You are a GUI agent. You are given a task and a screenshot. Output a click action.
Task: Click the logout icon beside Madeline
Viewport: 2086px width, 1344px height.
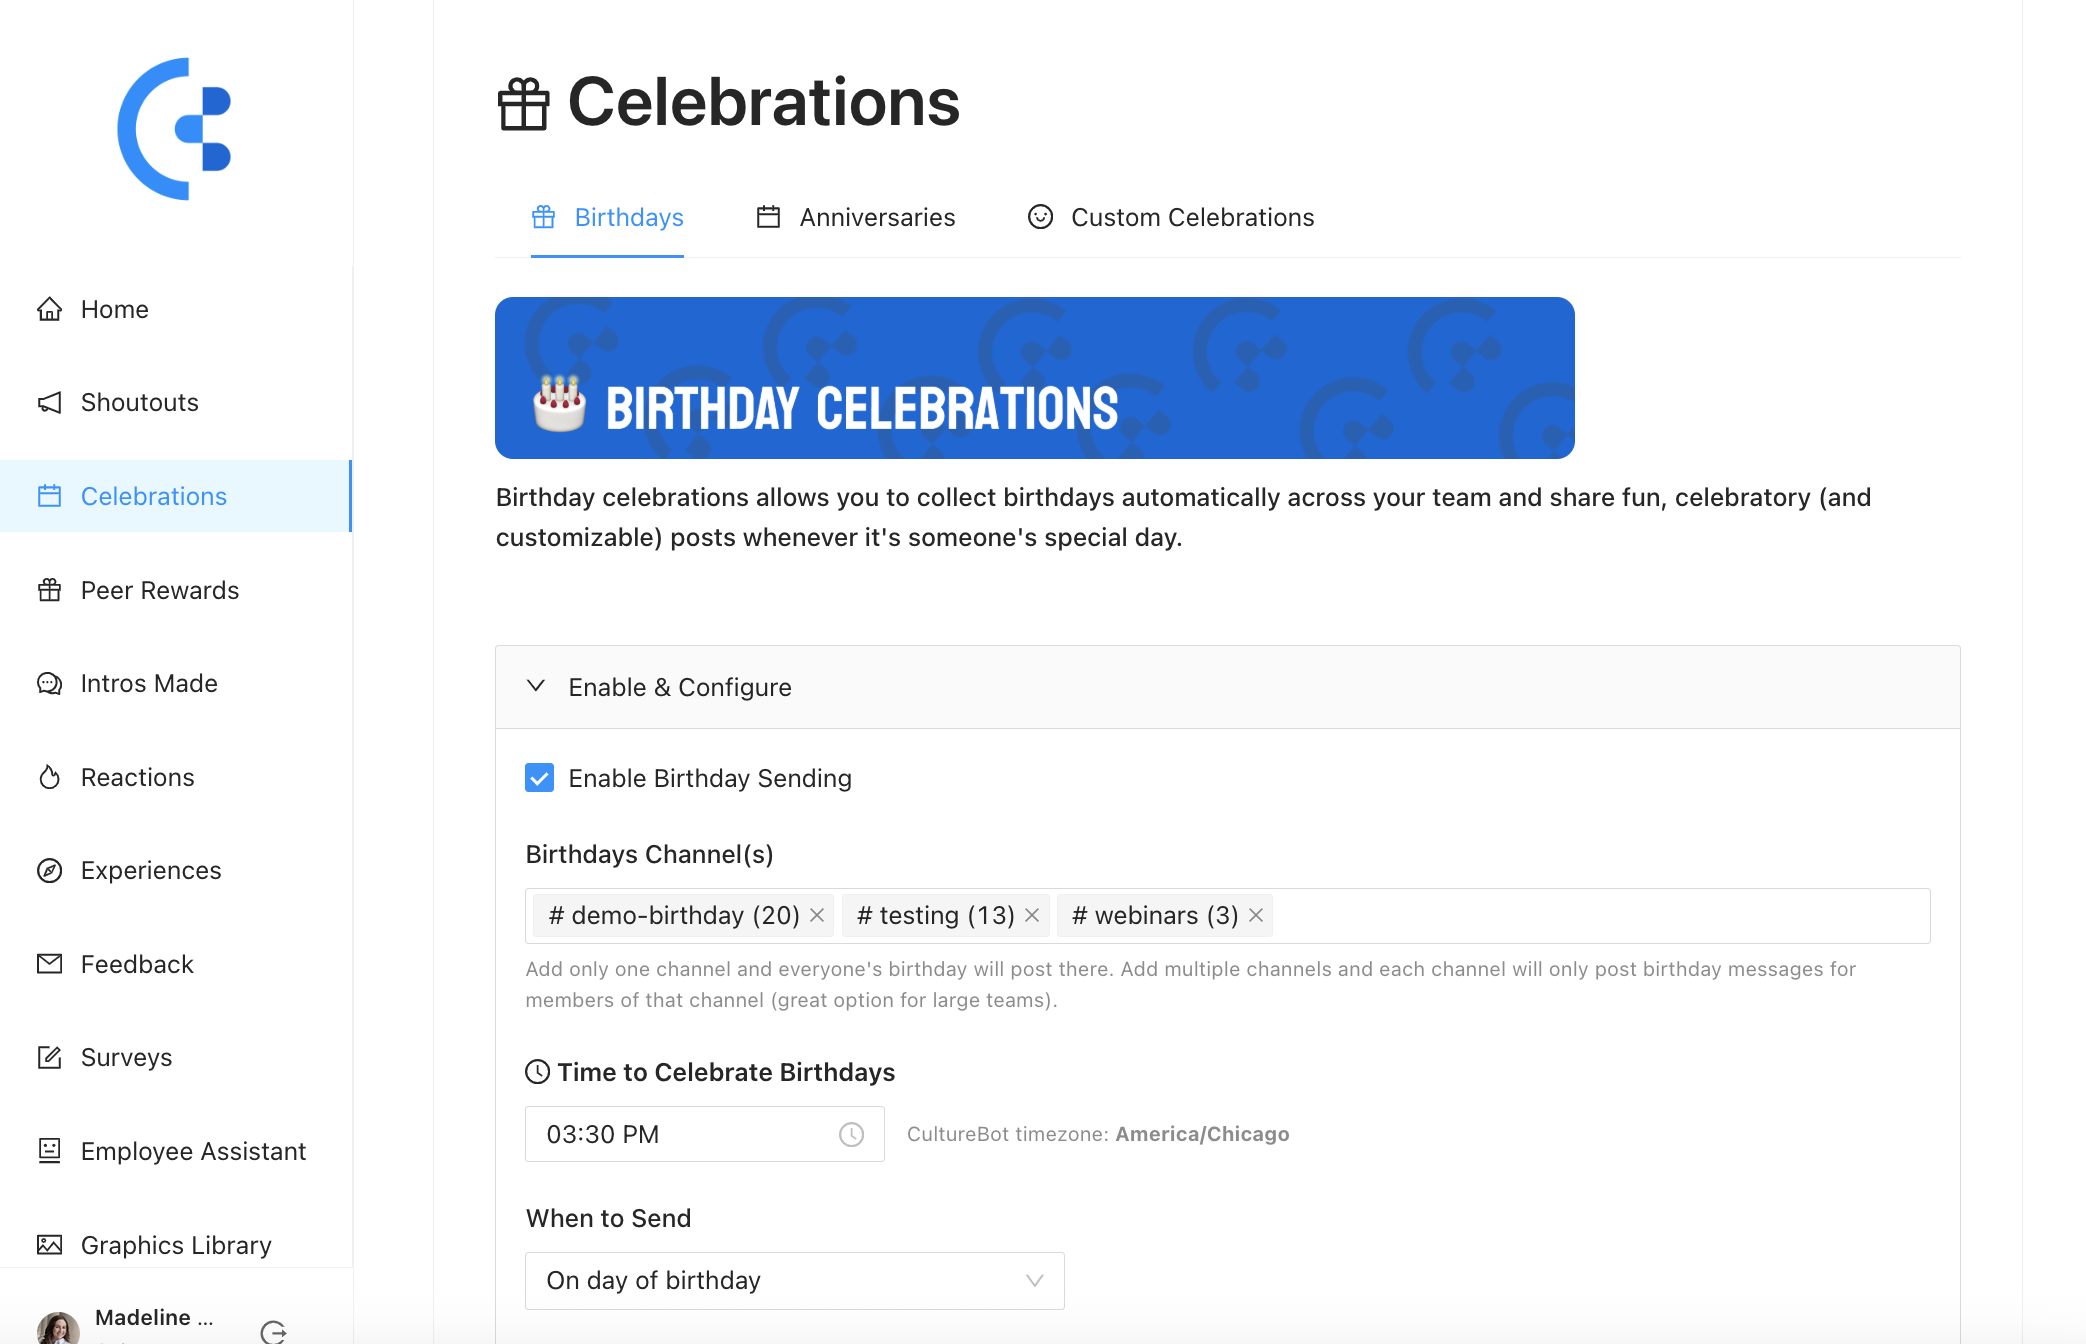(273, 1331)
